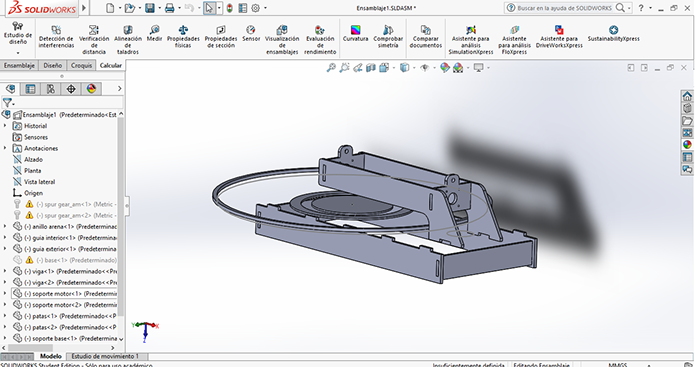Open SustainabilityXpress tool
The width and height of the screenshot is (695, 367).
(613, 33)
